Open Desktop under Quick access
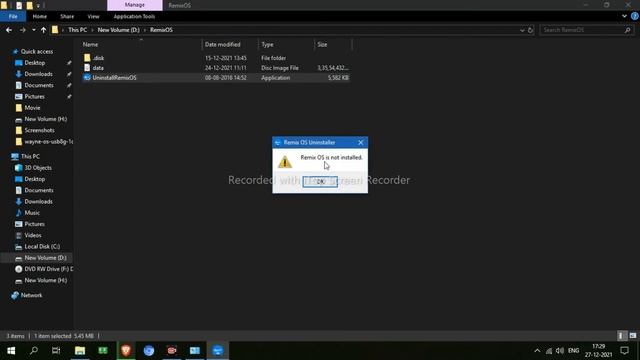Image resolution: width=640 pixels, height=360 pixels. [35, 63]
